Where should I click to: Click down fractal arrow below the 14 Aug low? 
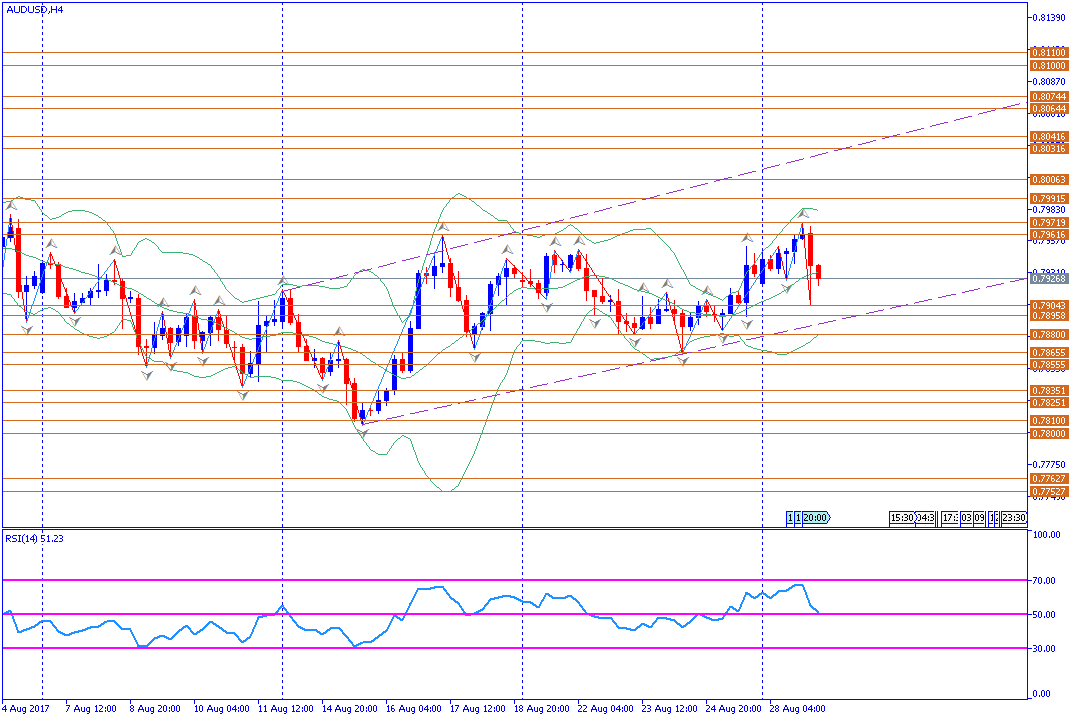pyautogui.click(x=364, y=431)
